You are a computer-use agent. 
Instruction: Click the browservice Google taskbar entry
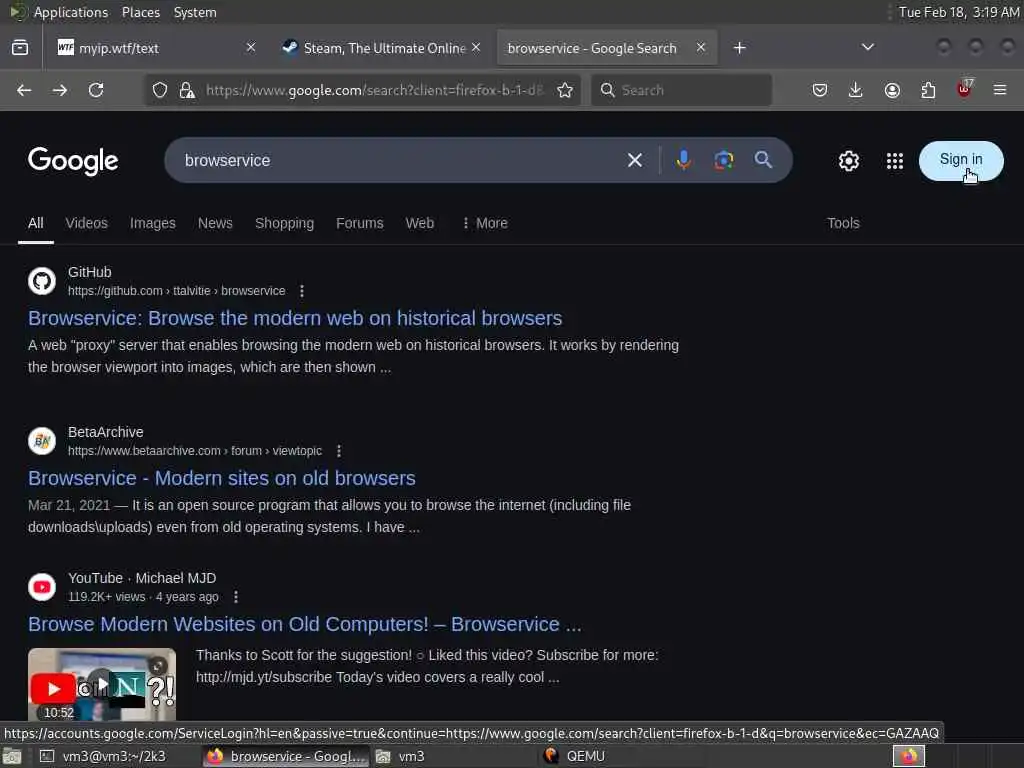pyautogui.click(x=286, y=756)
